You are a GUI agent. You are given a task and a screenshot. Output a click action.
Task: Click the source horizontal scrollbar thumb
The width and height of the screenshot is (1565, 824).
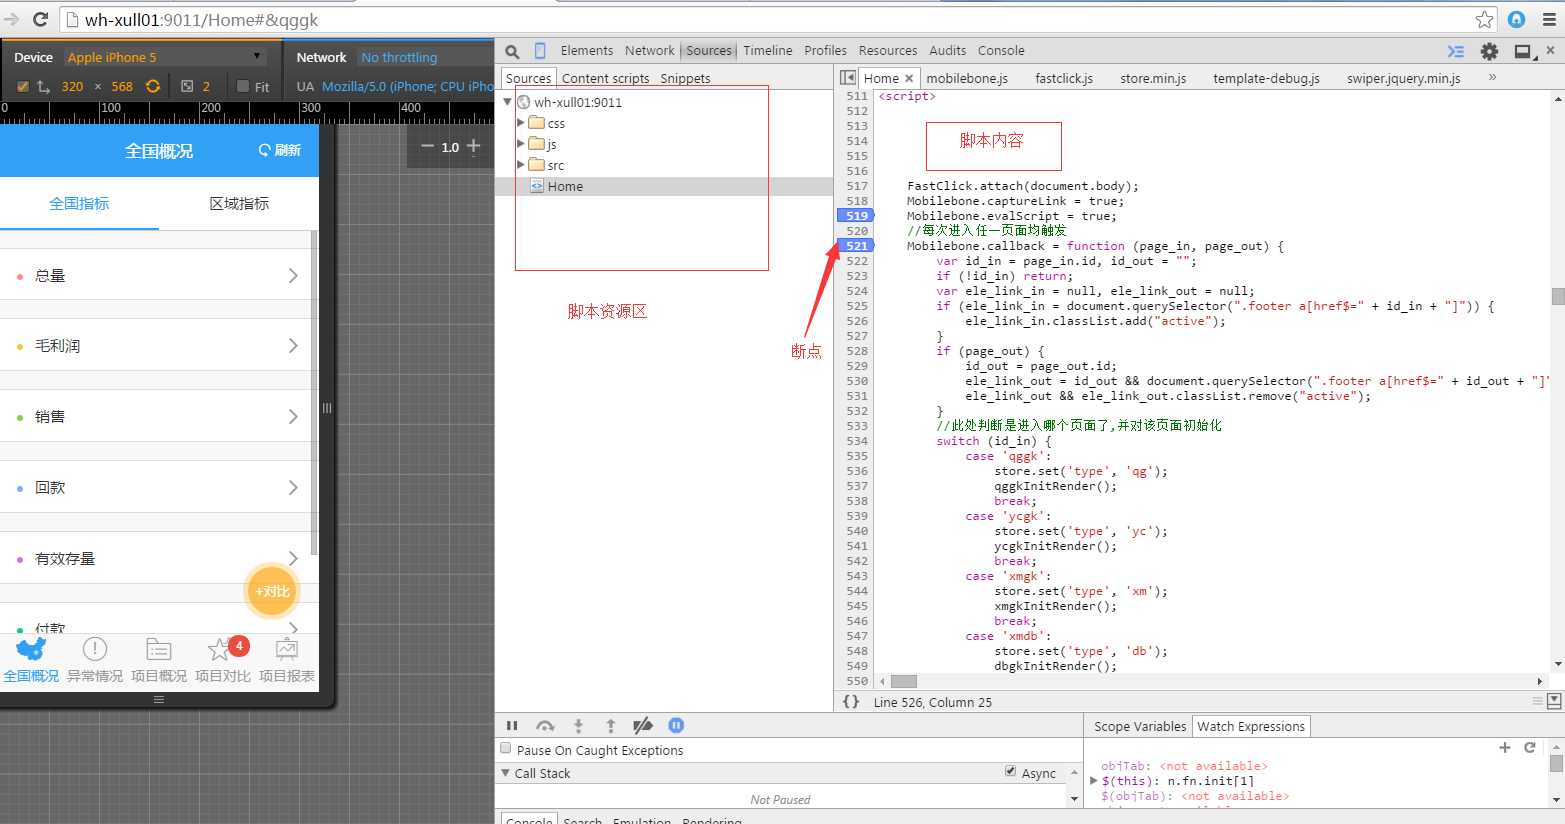pos(904,681)
